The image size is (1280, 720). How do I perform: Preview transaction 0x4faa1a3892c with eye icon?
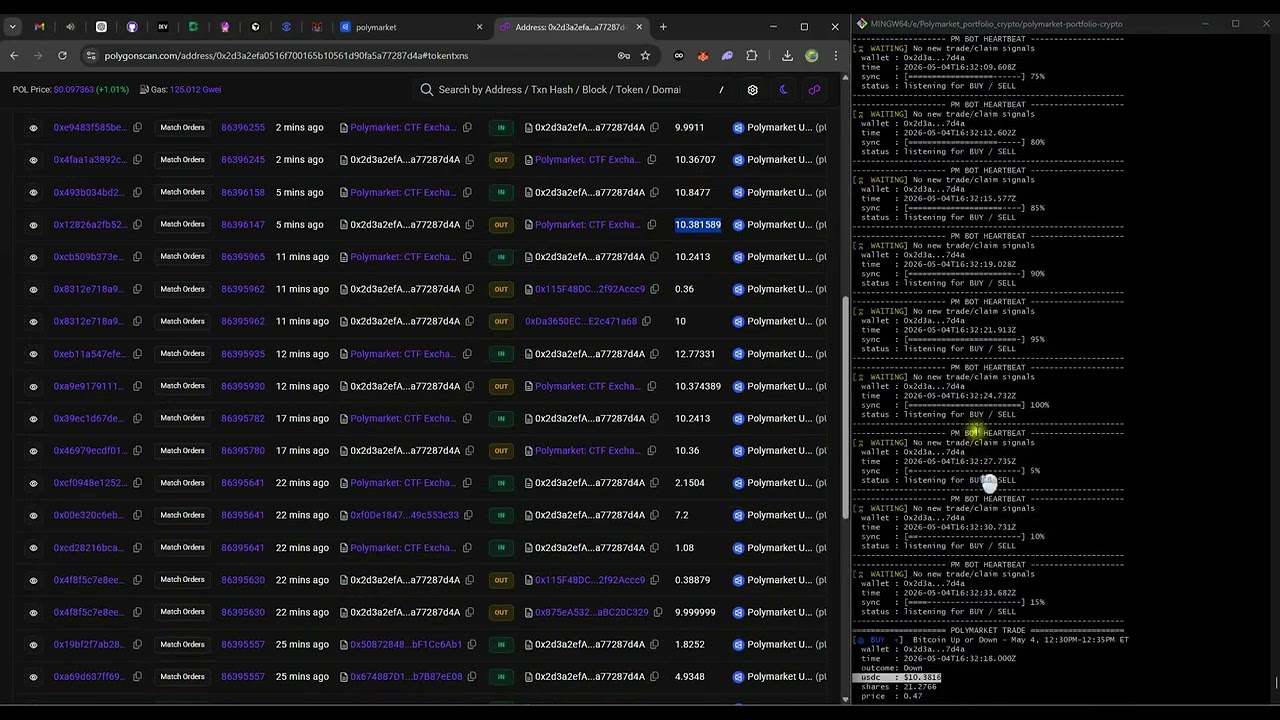(x=33, y=160)
